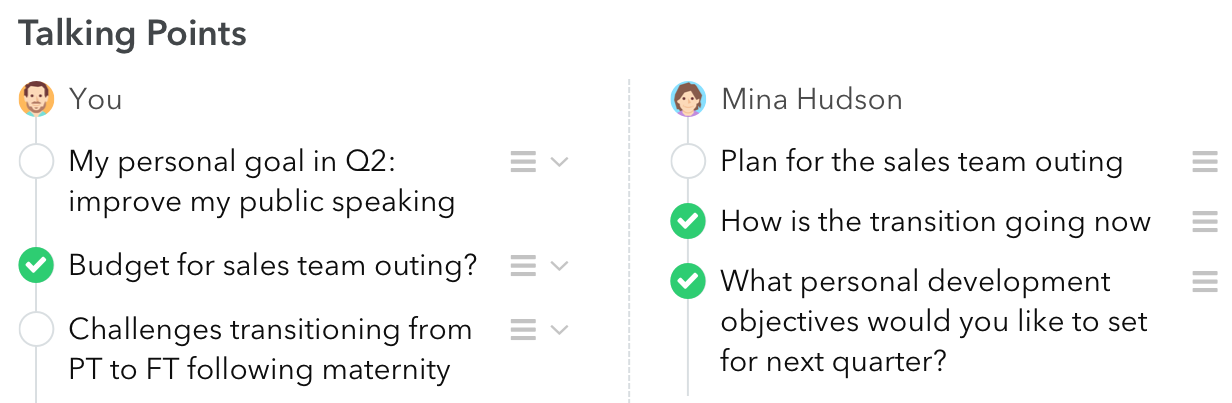1232x403 pixels.
Task: Click the Mina Hudson name label
Action: pyautogui.click(x=812, y=99)
